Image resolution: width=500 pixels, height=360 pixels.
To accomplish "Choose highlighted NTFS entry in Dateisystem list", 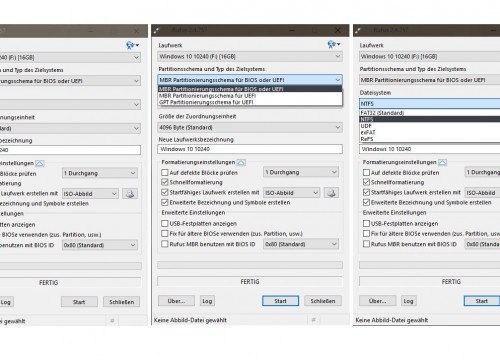I will pyautogui.click(x=430, y=119).
